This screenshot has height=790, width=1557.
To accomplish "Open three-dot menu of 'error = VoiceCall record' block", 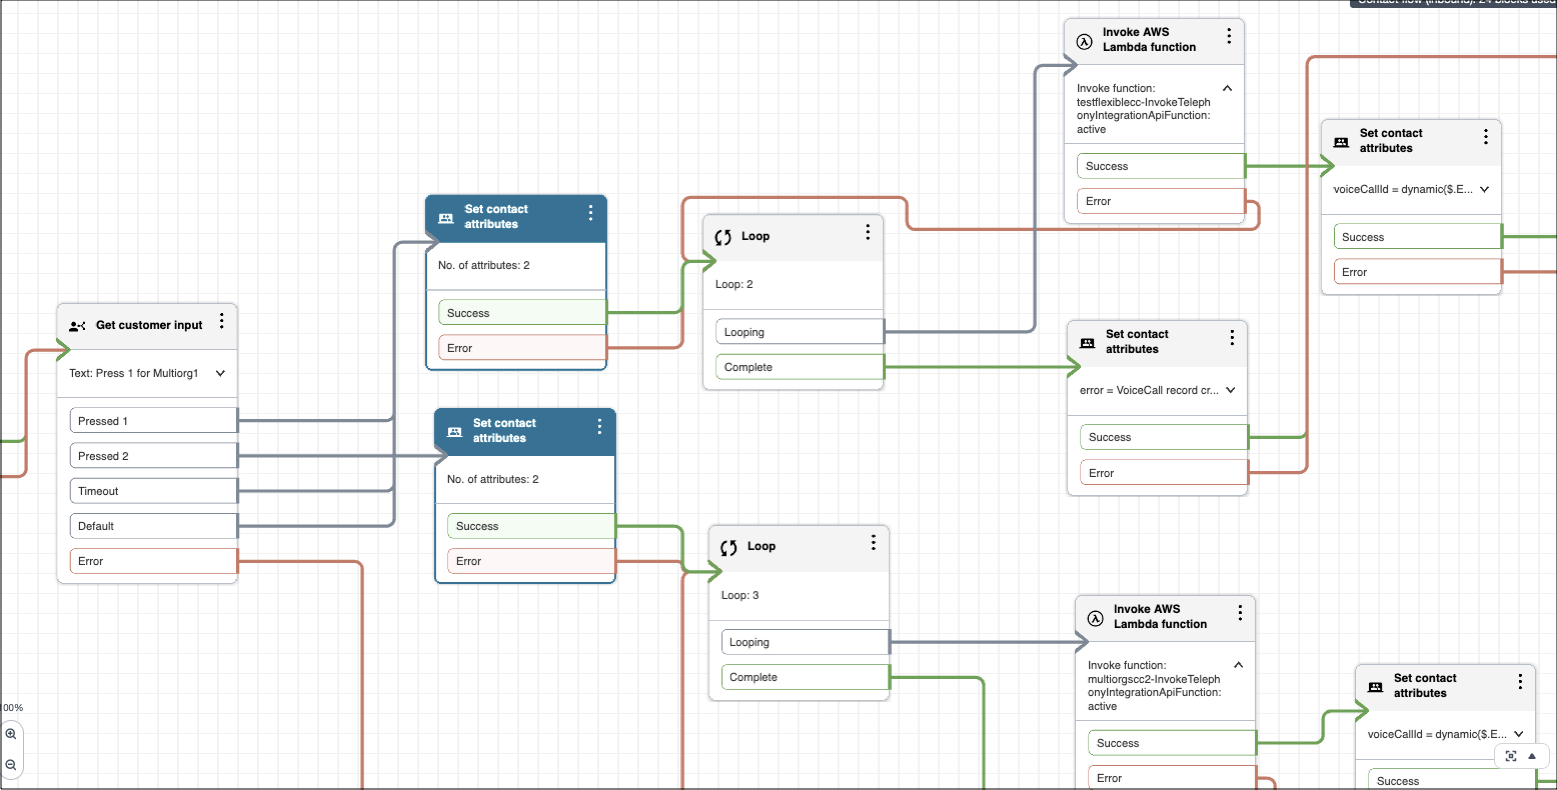I will tap(1232, 338).
